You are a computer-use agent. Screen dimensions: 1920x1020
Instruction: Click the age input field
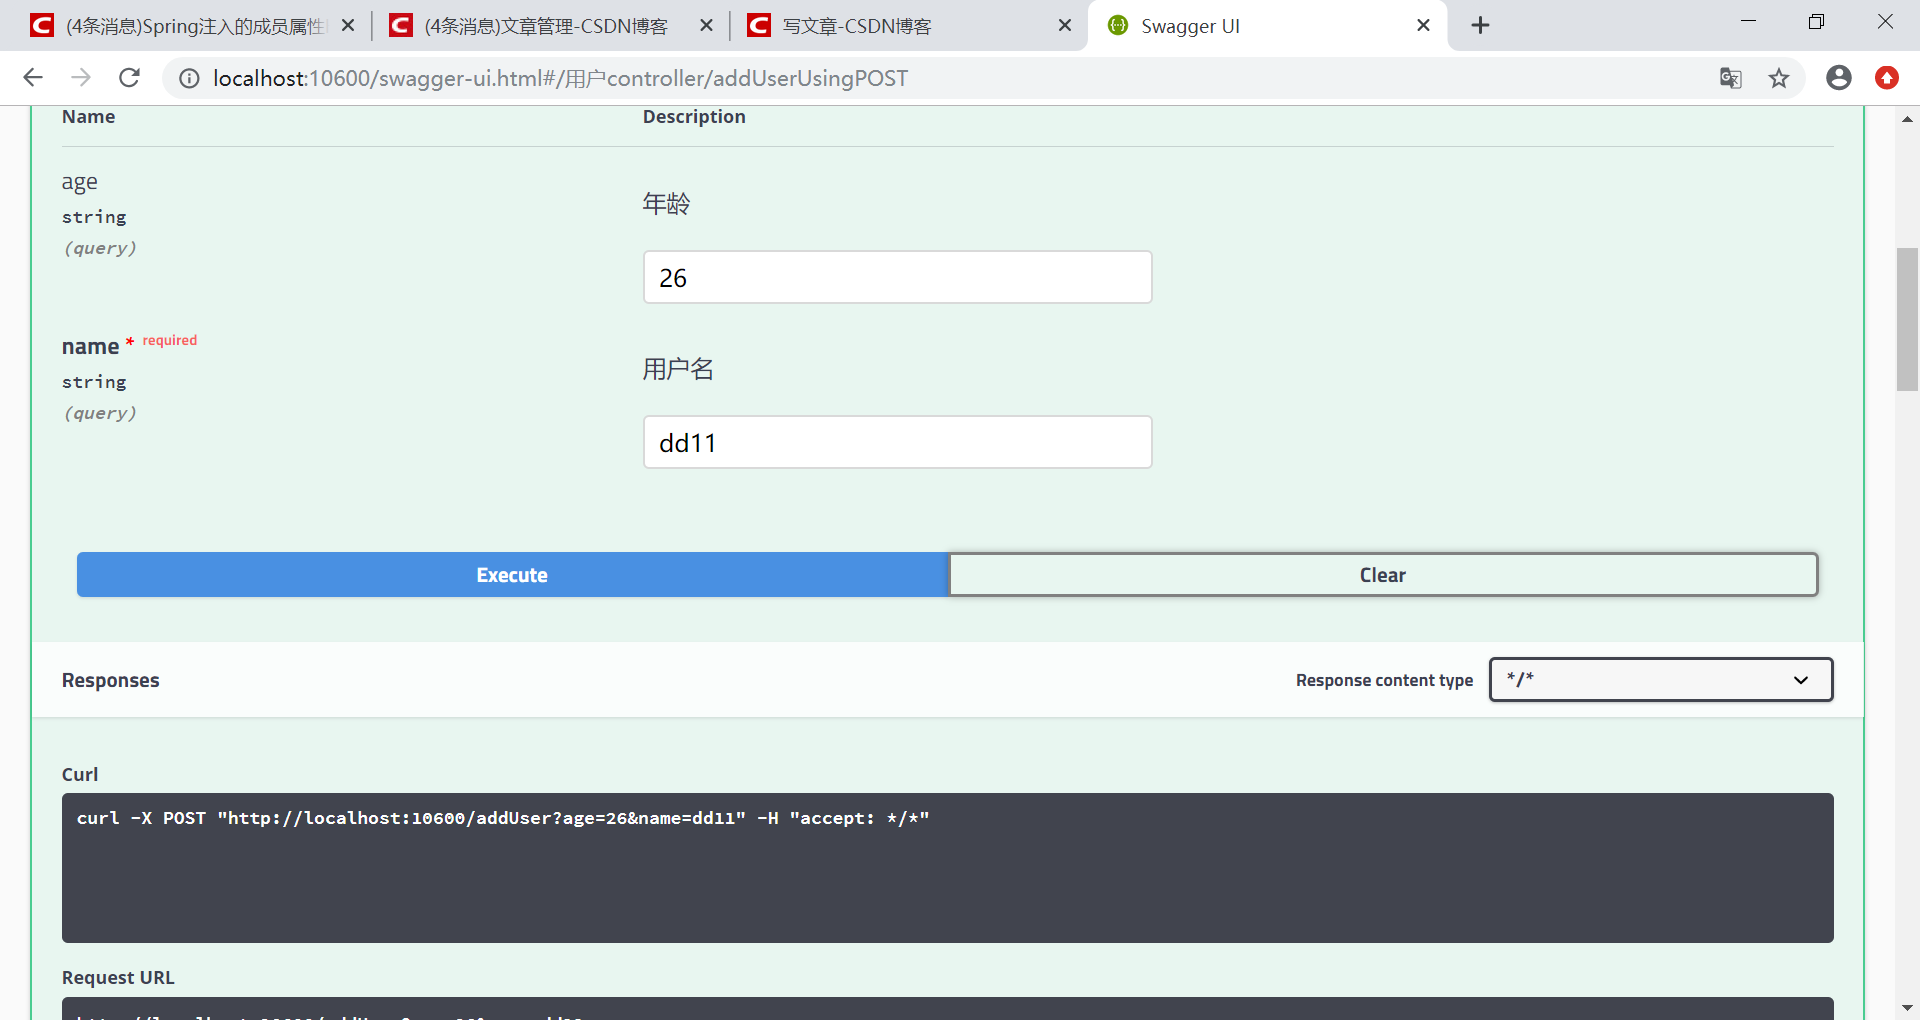897,277
